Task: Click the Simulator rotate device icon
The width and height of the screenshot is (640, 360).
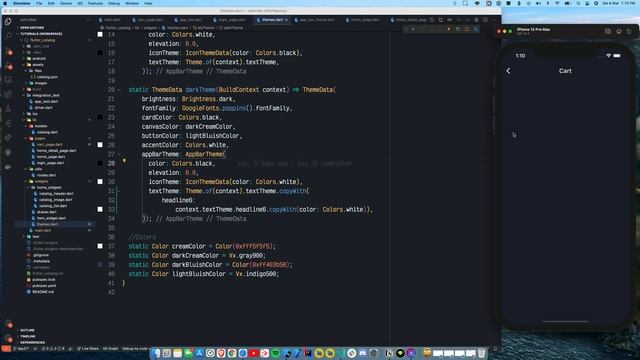Action: pyautogui.click(x=629, y=31)
